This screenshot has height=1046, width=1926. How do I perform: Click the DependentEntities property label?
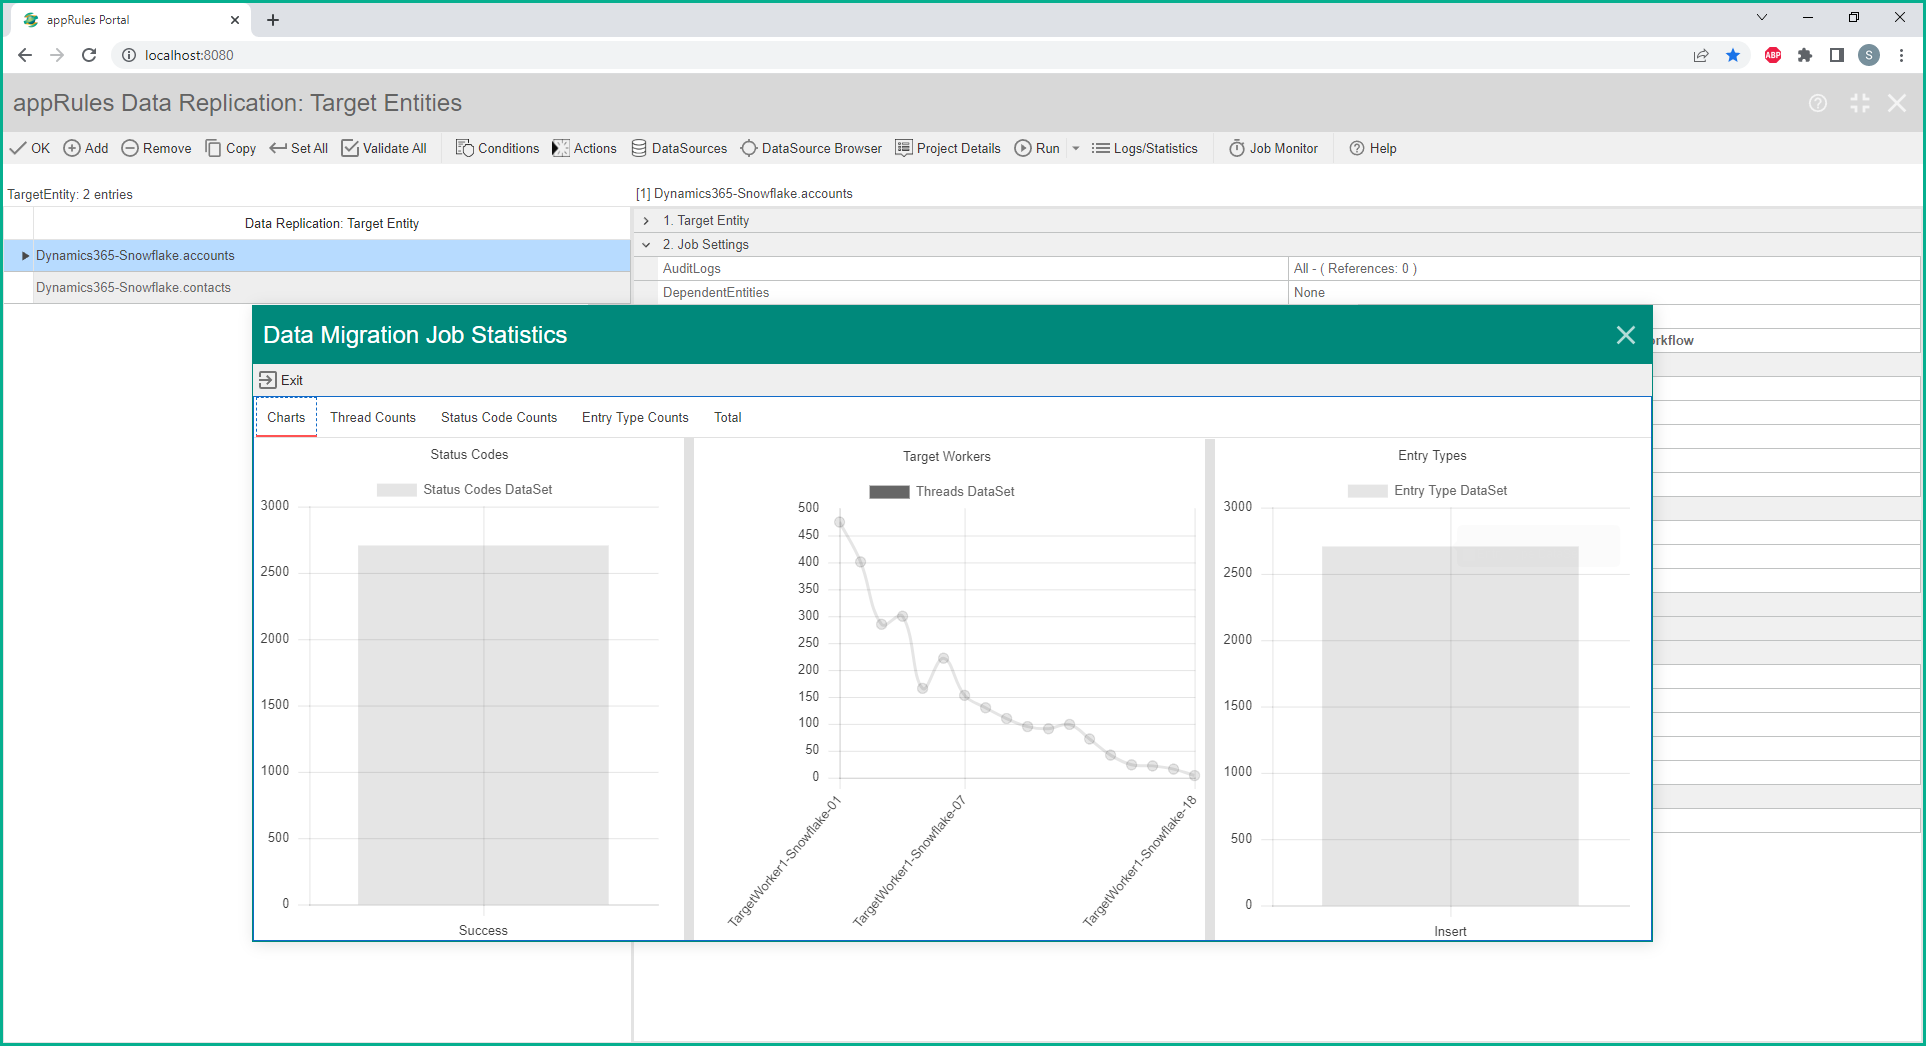click(x=716, y=293)
